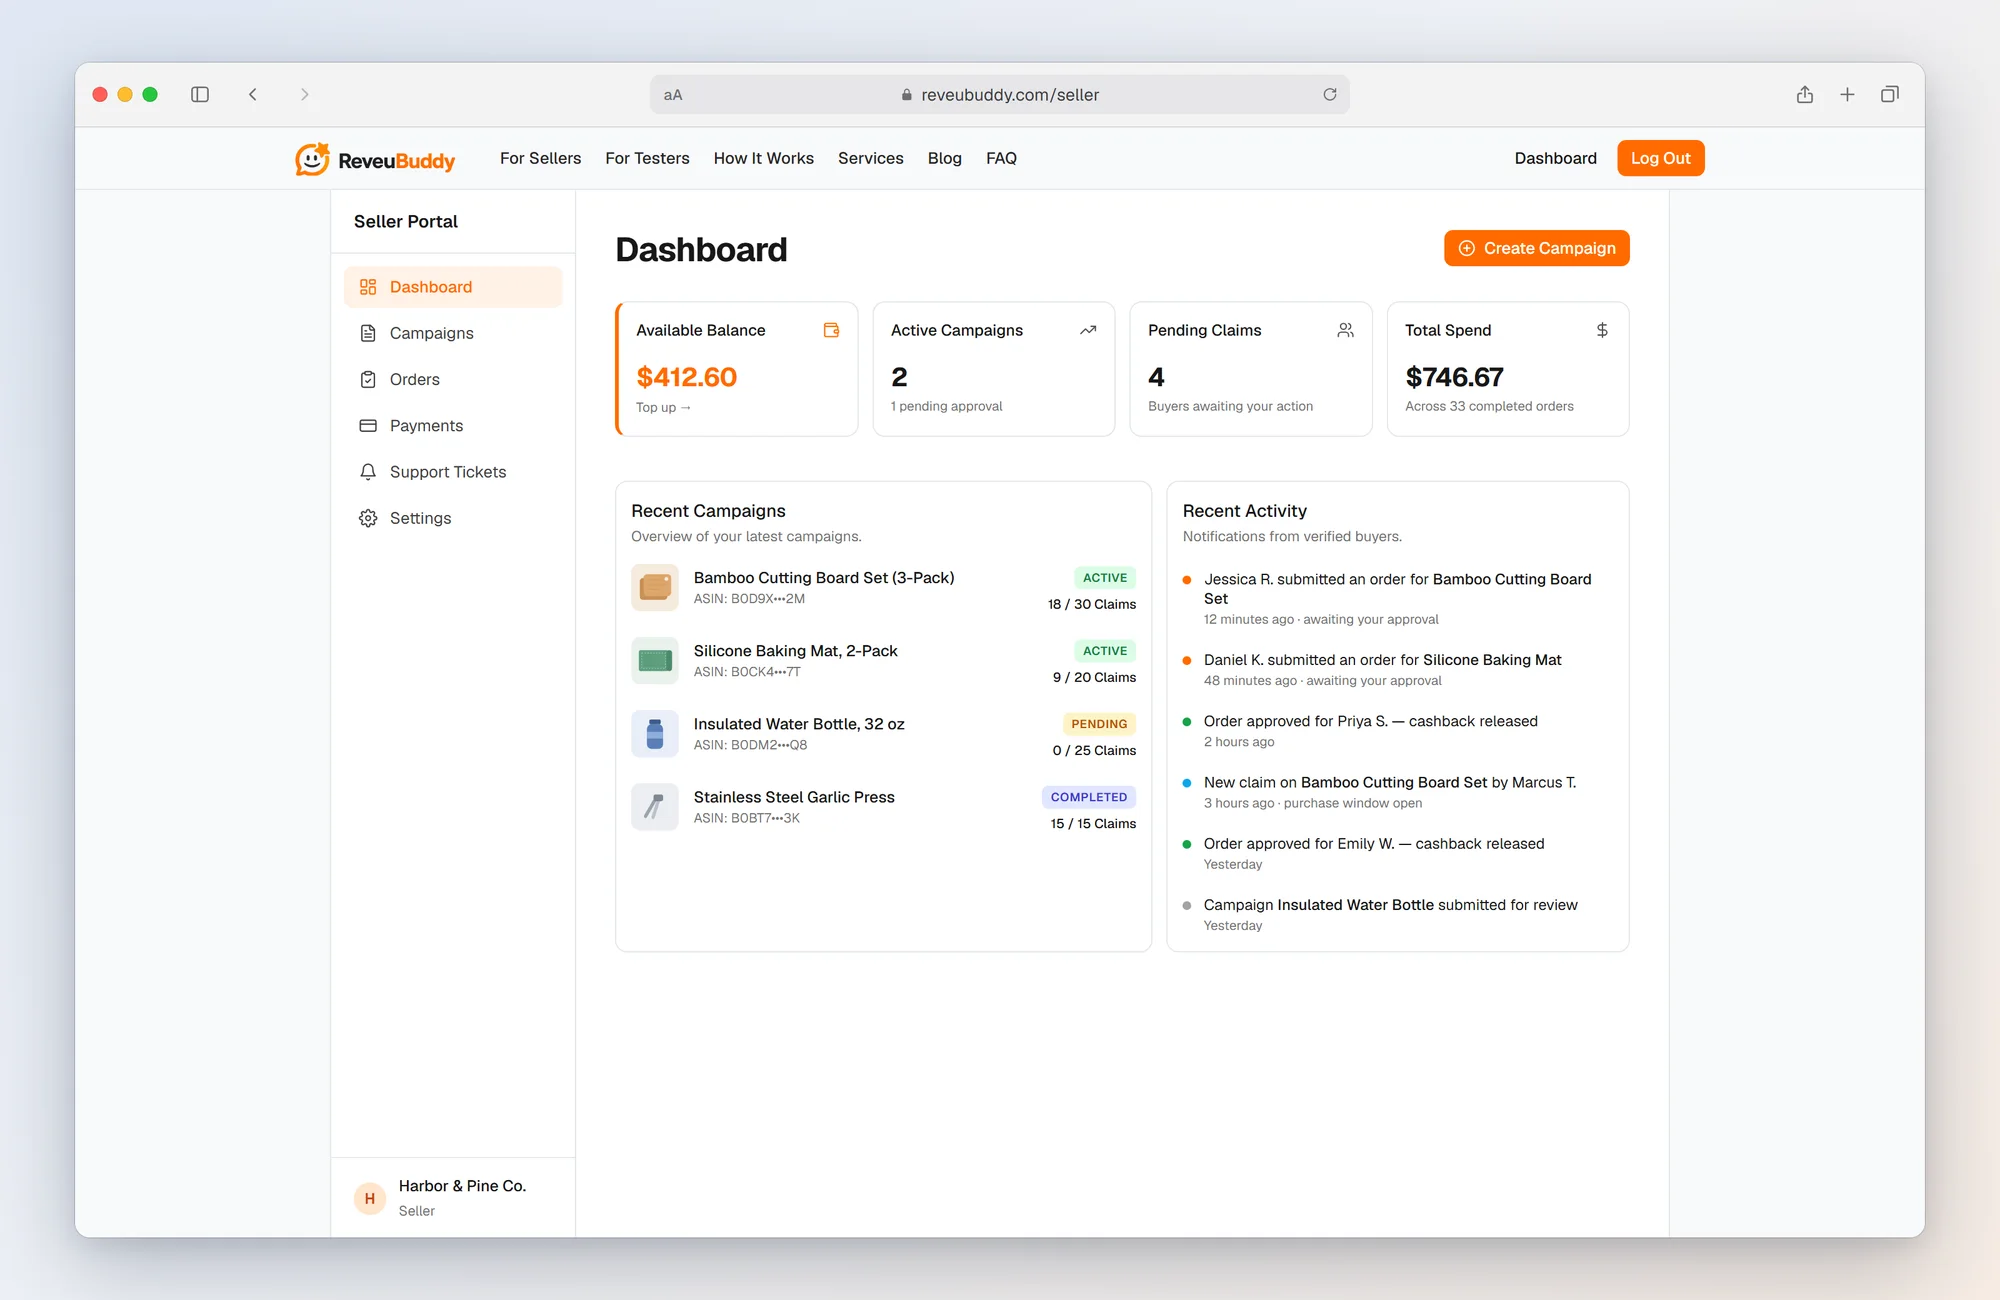Screen dimensions: 2000x1300
Task: Reload the page with refresh icon
Action: coord(1330,94)
